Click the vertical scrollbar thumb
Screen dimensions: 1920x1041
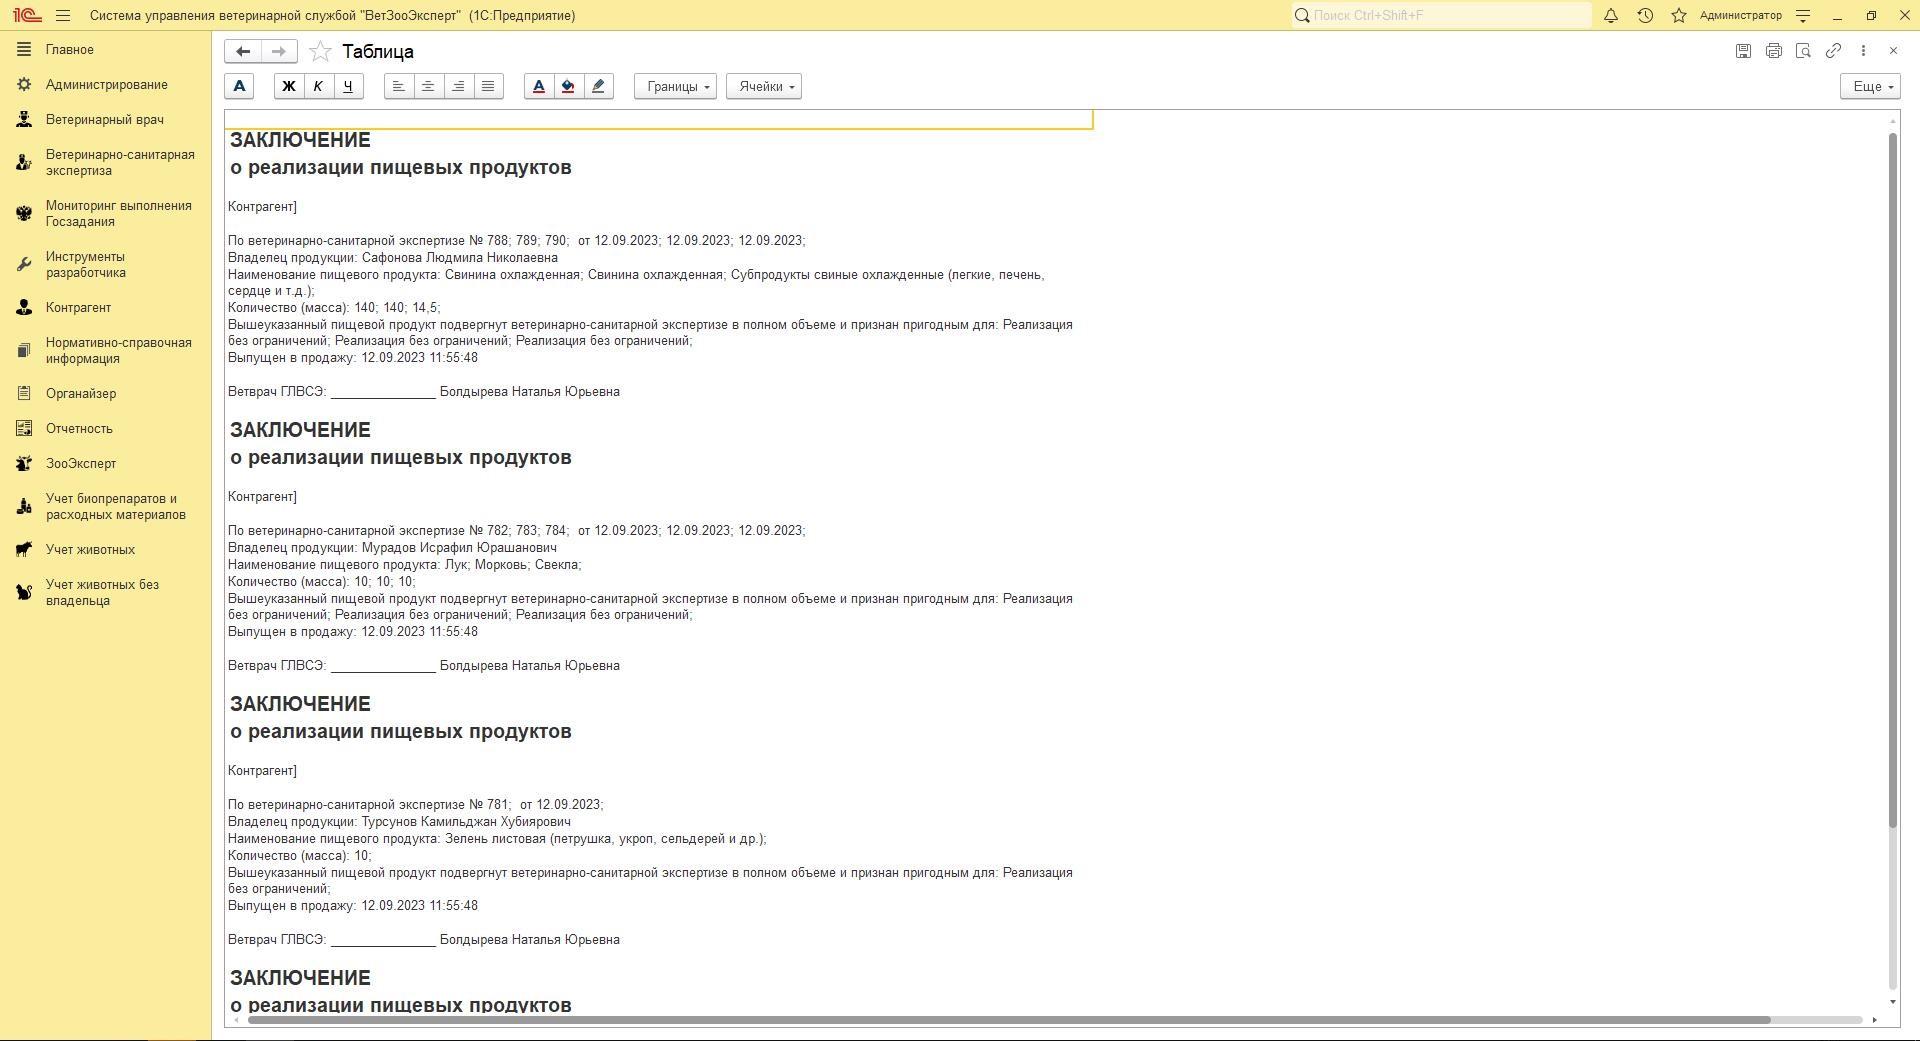pos(1892,480)
